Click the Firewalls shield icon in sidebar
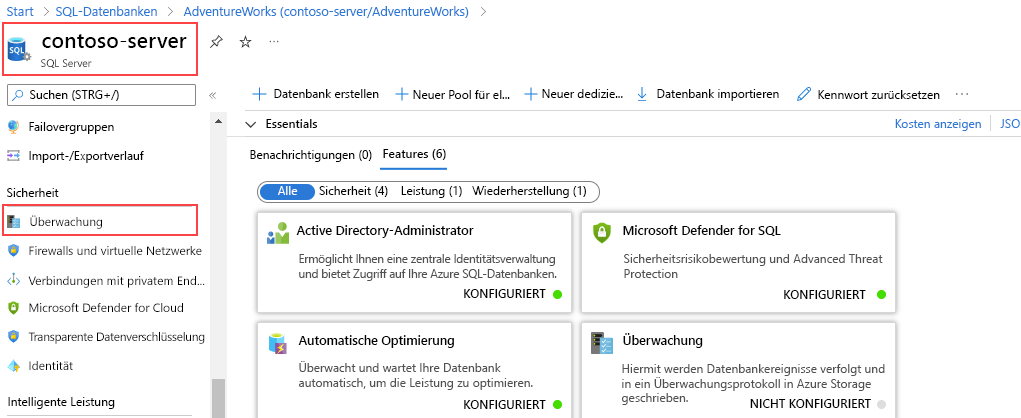Image resolution: width=1021 pixels, height=418 pixels. (x=14, y=251)
